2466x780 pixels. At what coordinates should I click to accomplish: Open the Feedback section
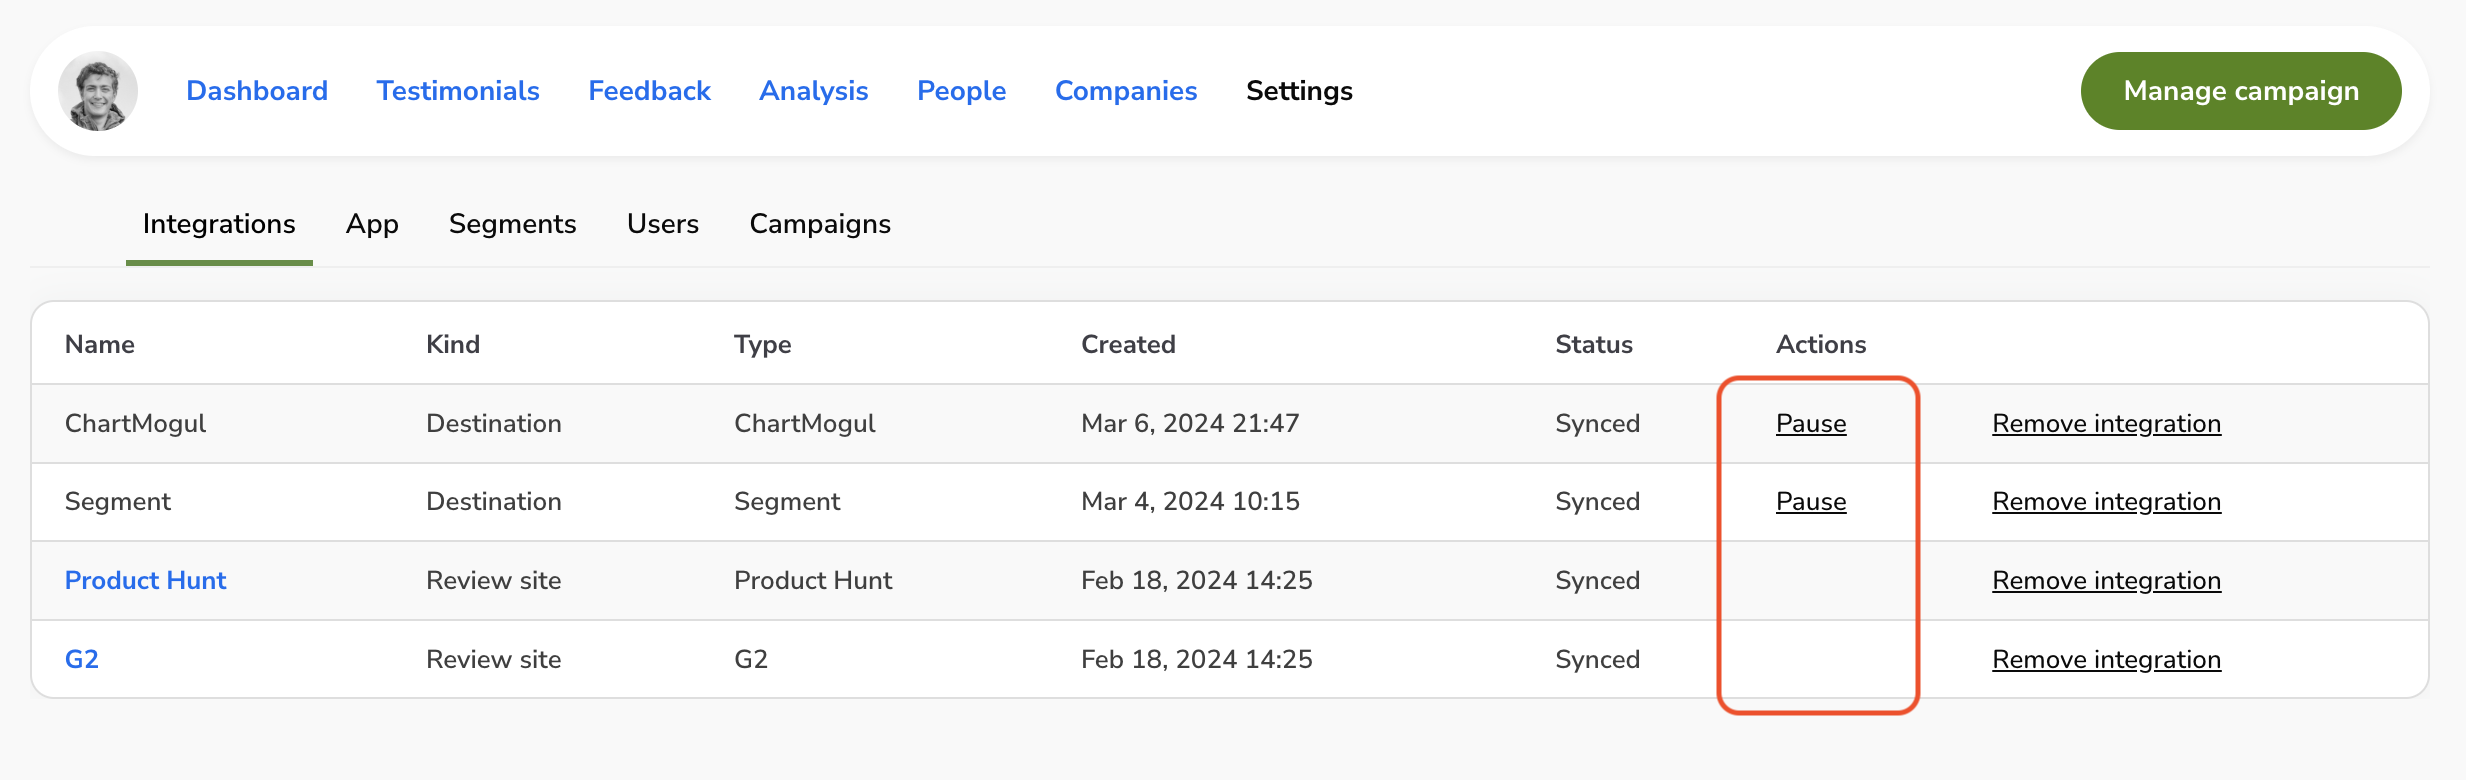(x=649, y=91)
